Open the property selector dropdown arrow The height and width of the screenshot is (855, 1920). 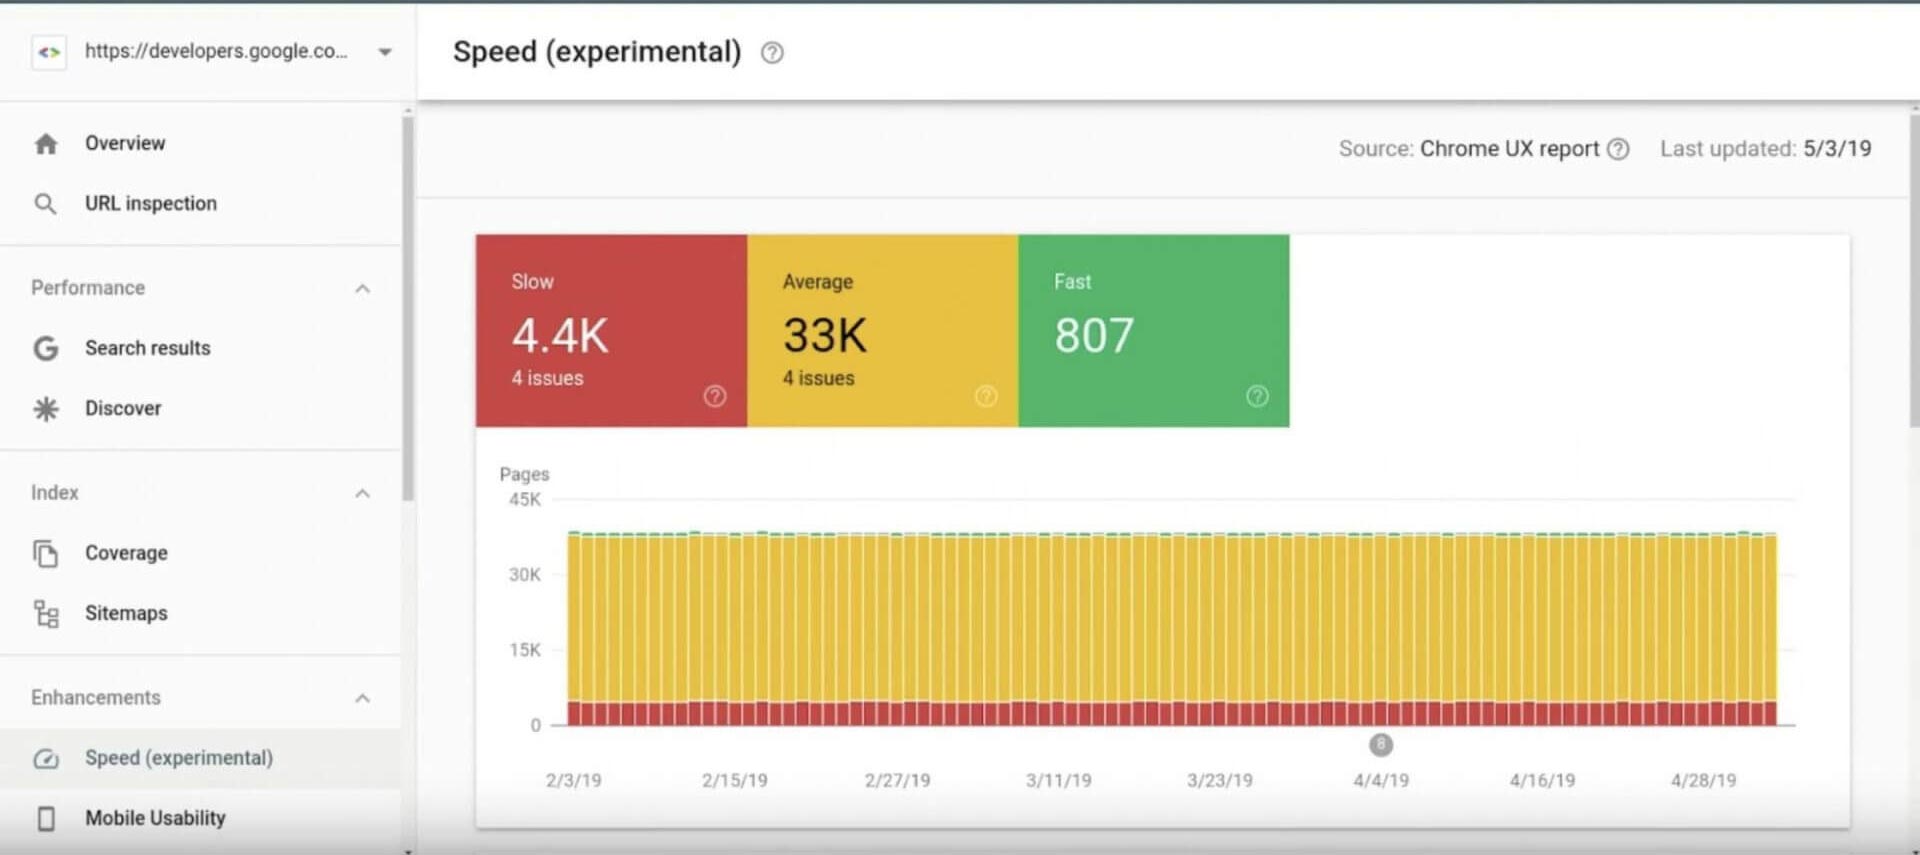(385, 52)
